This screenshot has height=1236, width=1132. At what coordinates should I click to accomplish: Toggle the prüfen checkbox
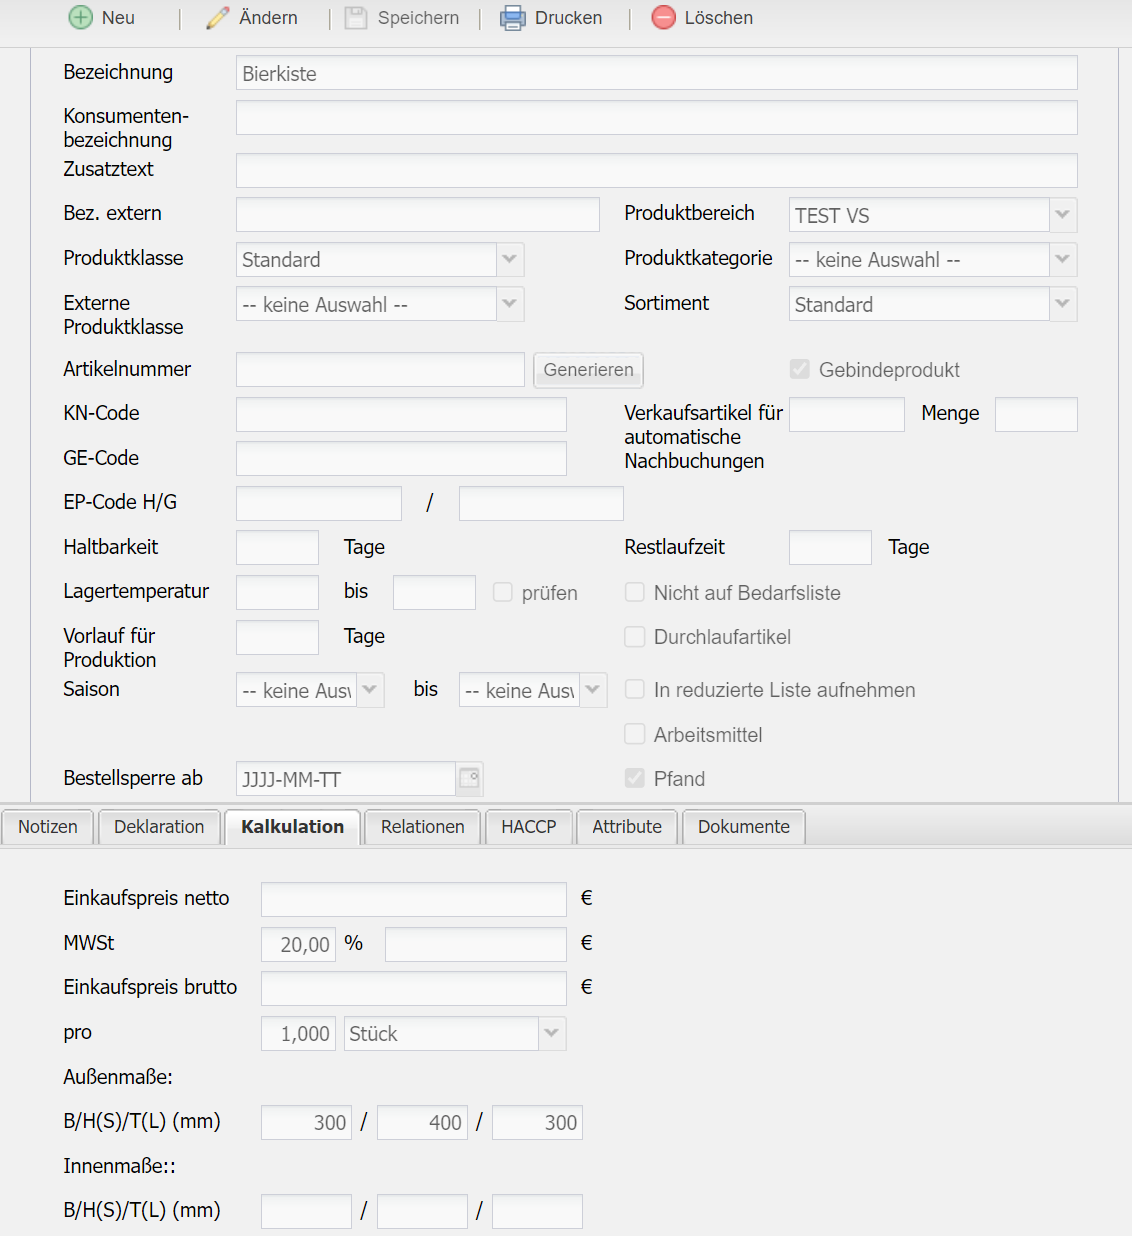(x=503, y=592)
